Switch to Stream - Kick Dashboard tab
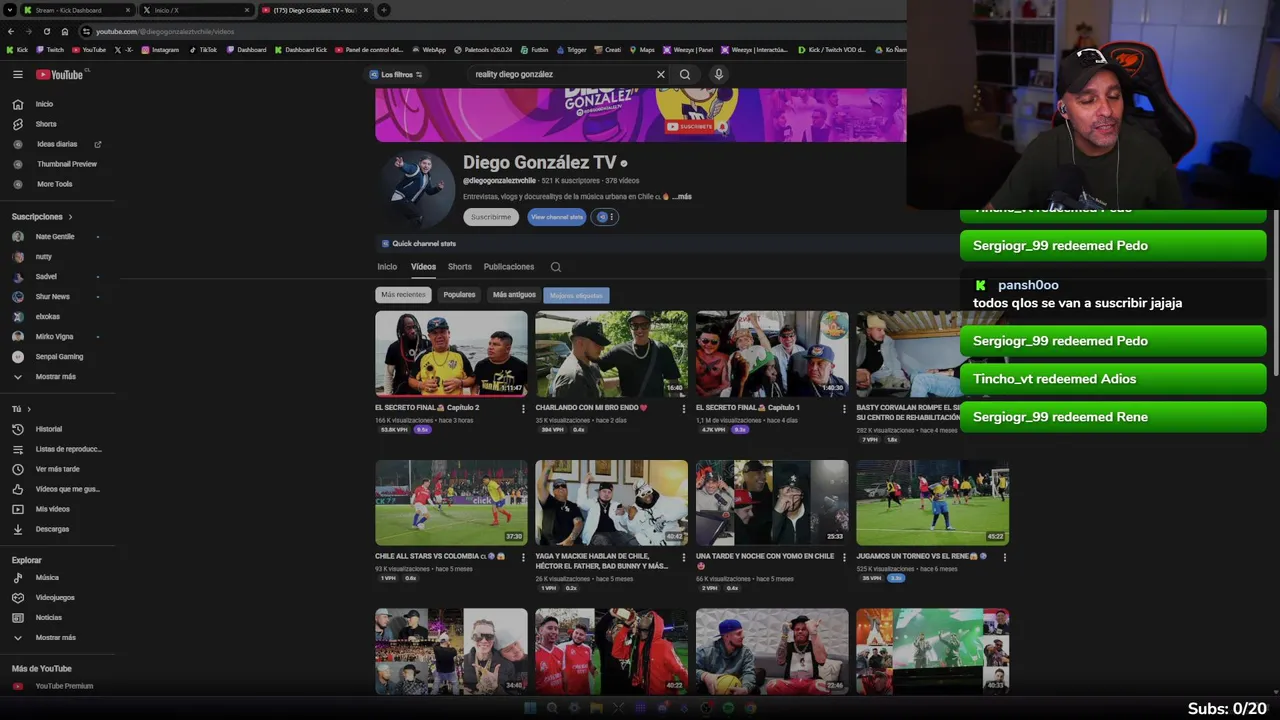The width and height of the screenshot is (1280, 720). [x=76, y=10]
